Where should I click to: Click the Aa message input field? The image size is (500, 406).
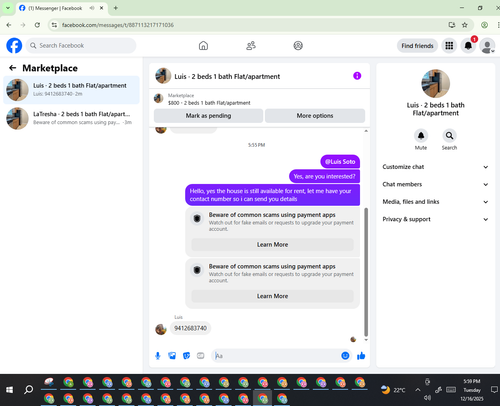click(x=277, y=356)
